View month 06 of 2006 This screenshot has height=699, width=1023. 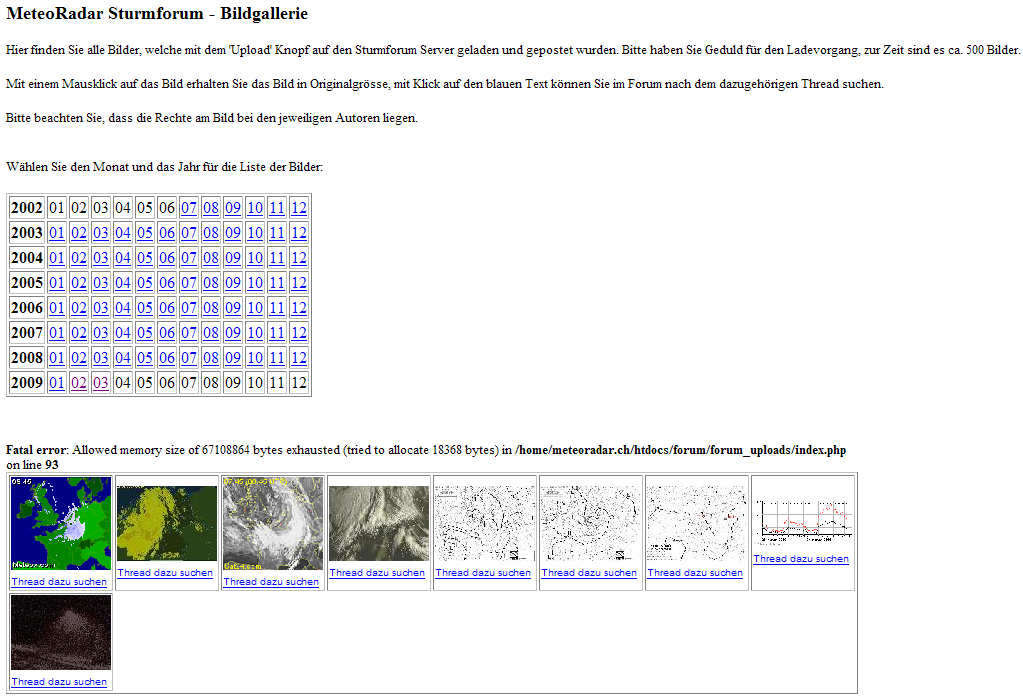pyautogui.click(x=167, y=308)
